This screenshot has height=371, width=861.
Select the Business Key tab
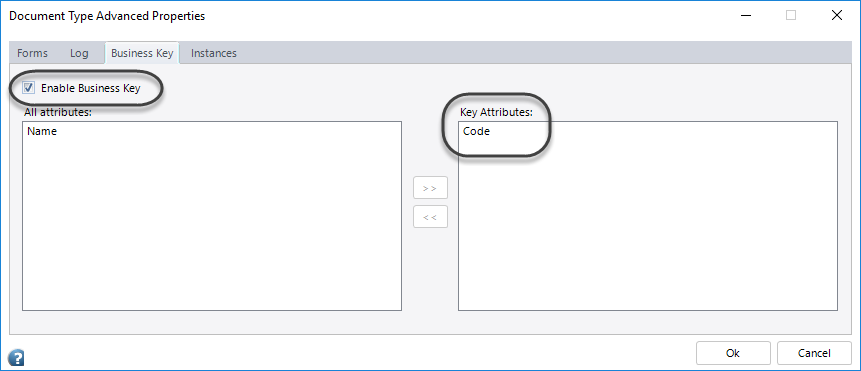tap(142, 53)
